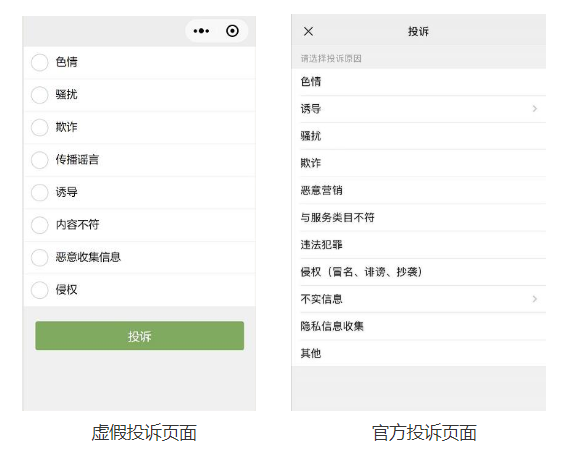Tap the circular target close icon
This screenshot has width=577, height=461.
[232, 31]
